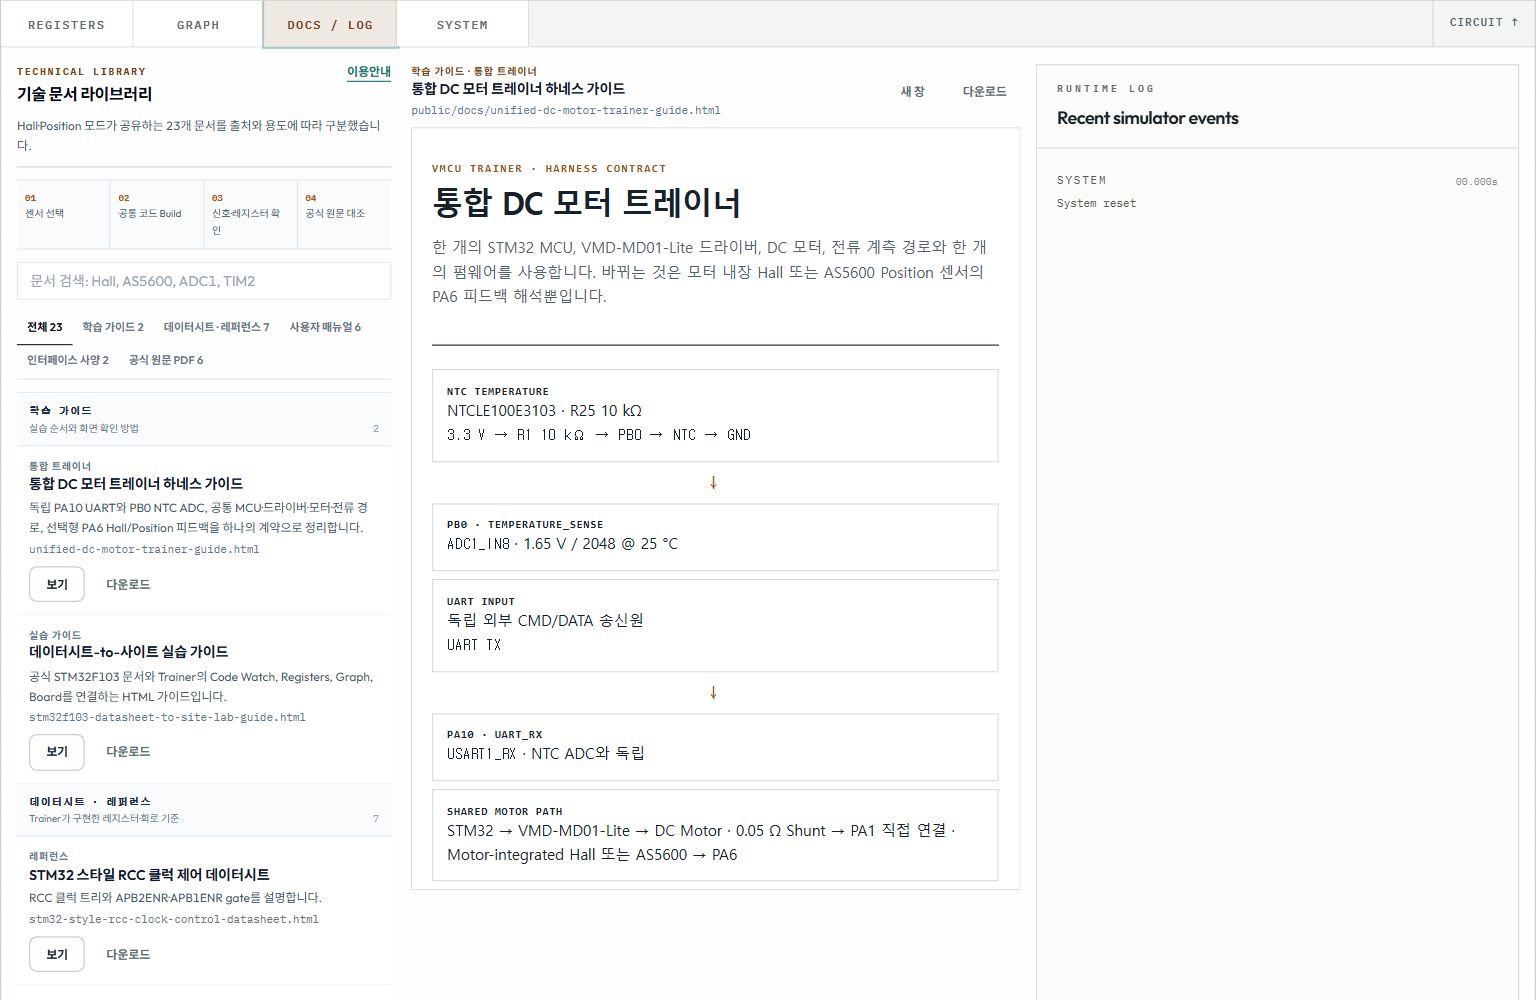Click the stm32f103-datasheet-to-site-lab-guide.html filename

coord(167,717)
